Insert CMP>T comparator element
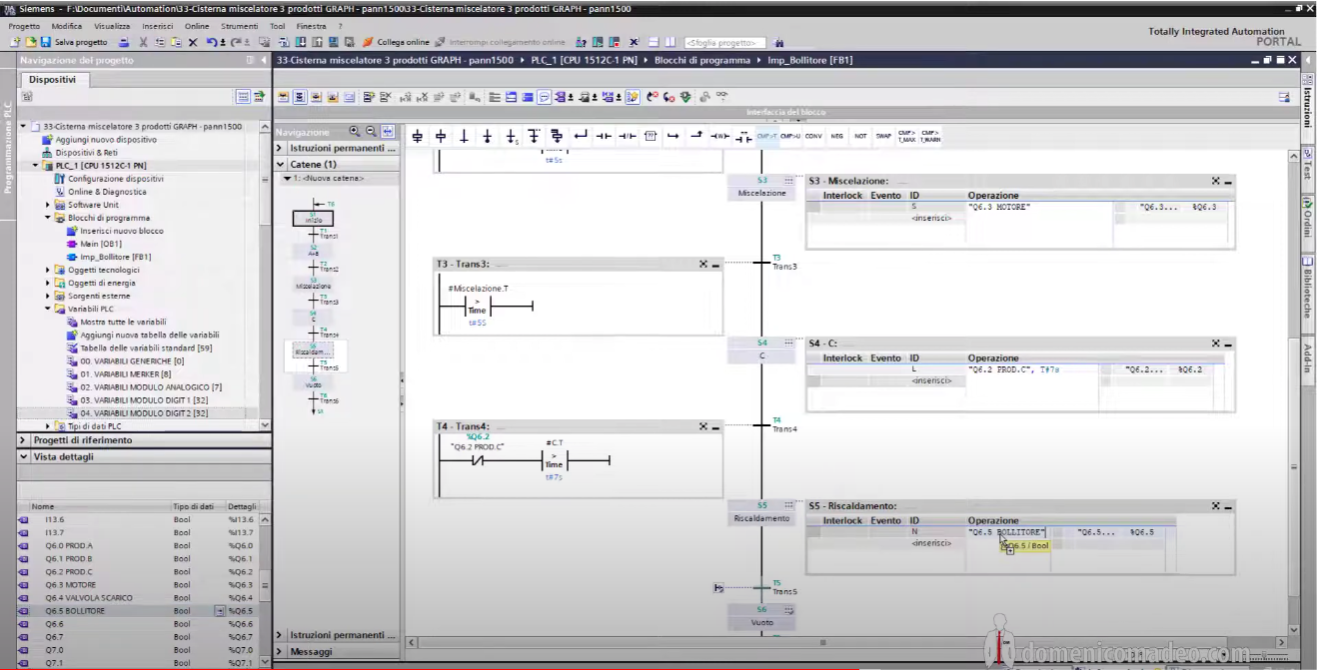The height and width of the screenshot is (670, 1317). [767, 136]
